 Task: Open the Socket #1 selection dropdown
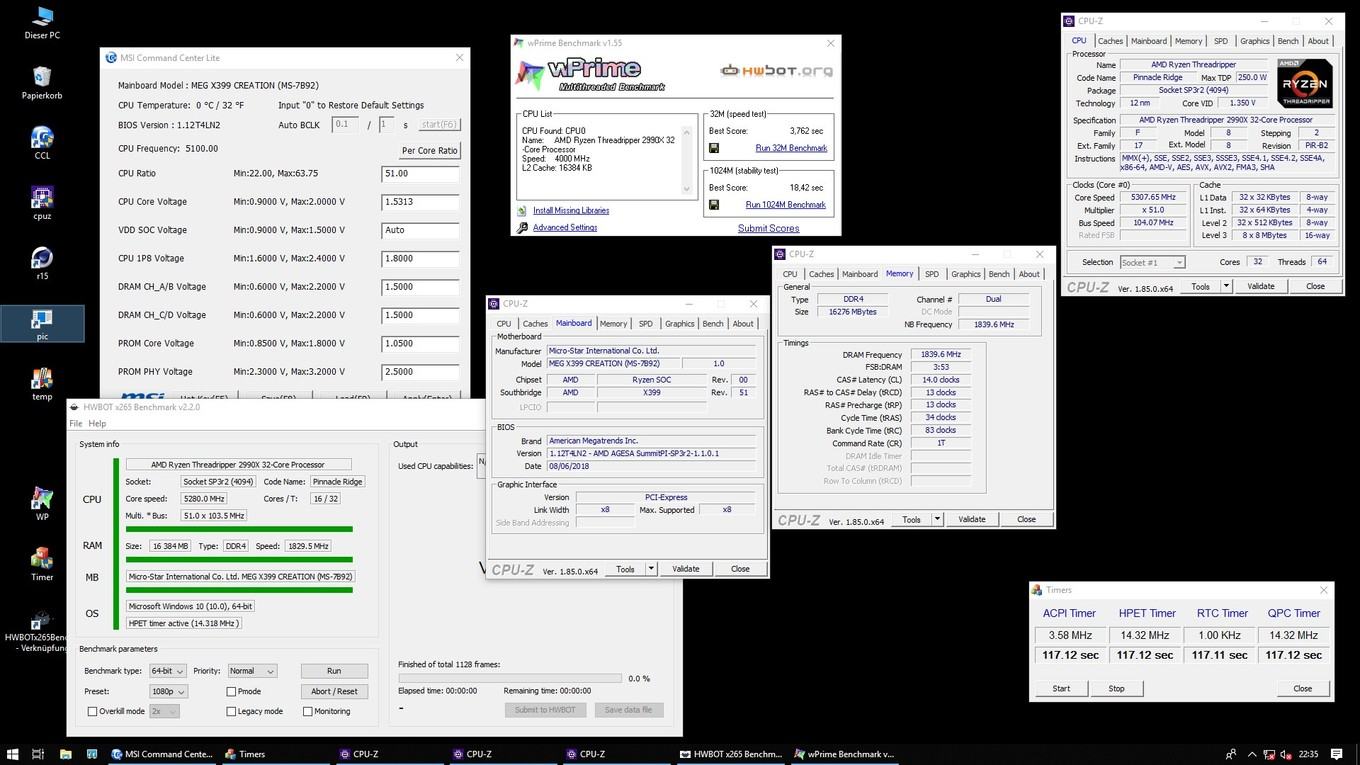click(x=1152, y=262)
